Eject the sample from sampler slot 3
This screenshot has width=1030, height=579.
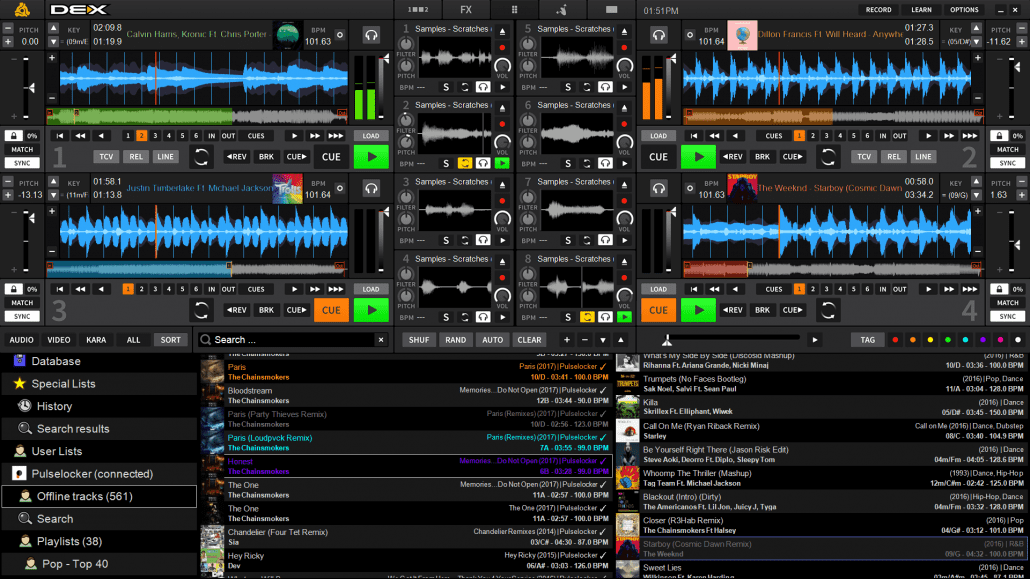(502, 185)
